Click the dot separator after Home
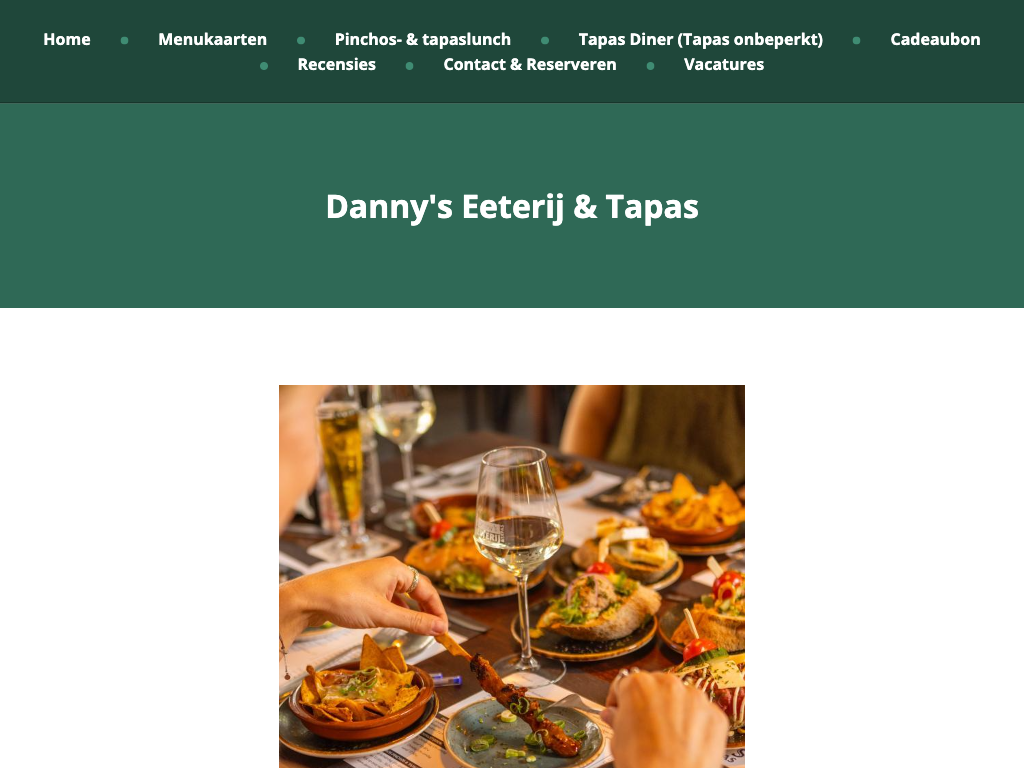This screenshot has width=1024, height=768. [x=125, y=40]
